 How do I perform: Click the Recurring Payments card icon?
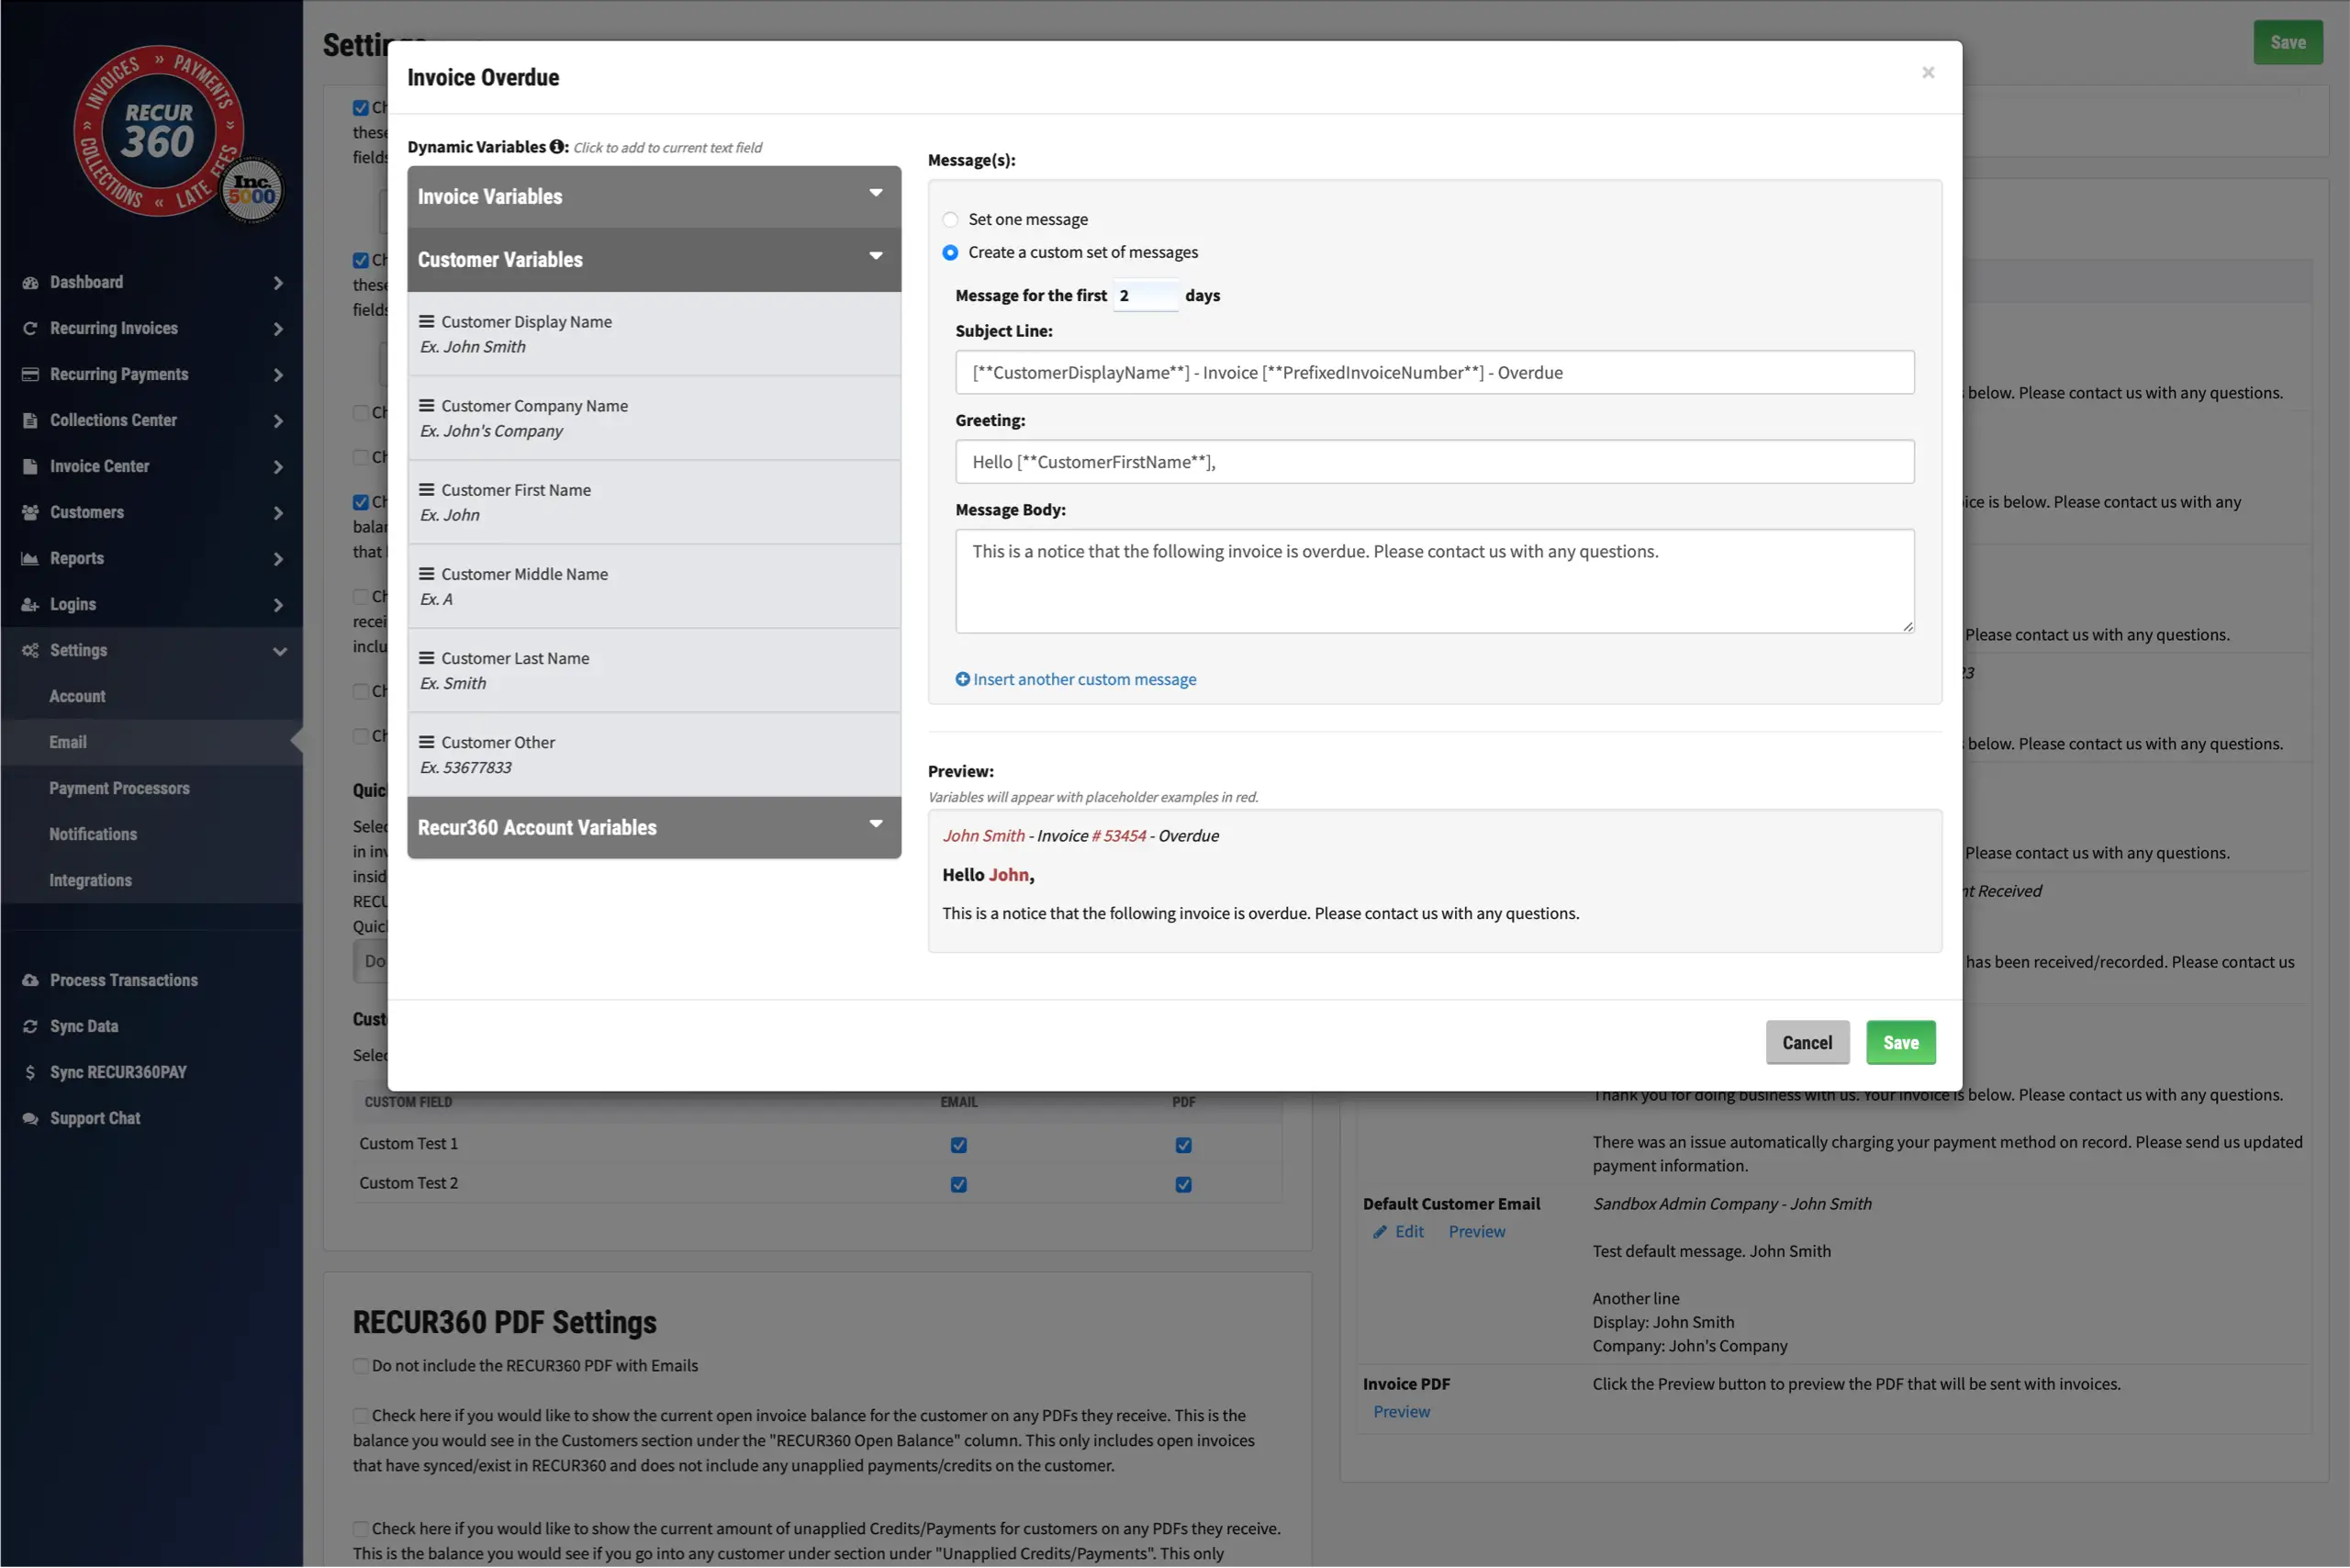click(x=30, y=375)
